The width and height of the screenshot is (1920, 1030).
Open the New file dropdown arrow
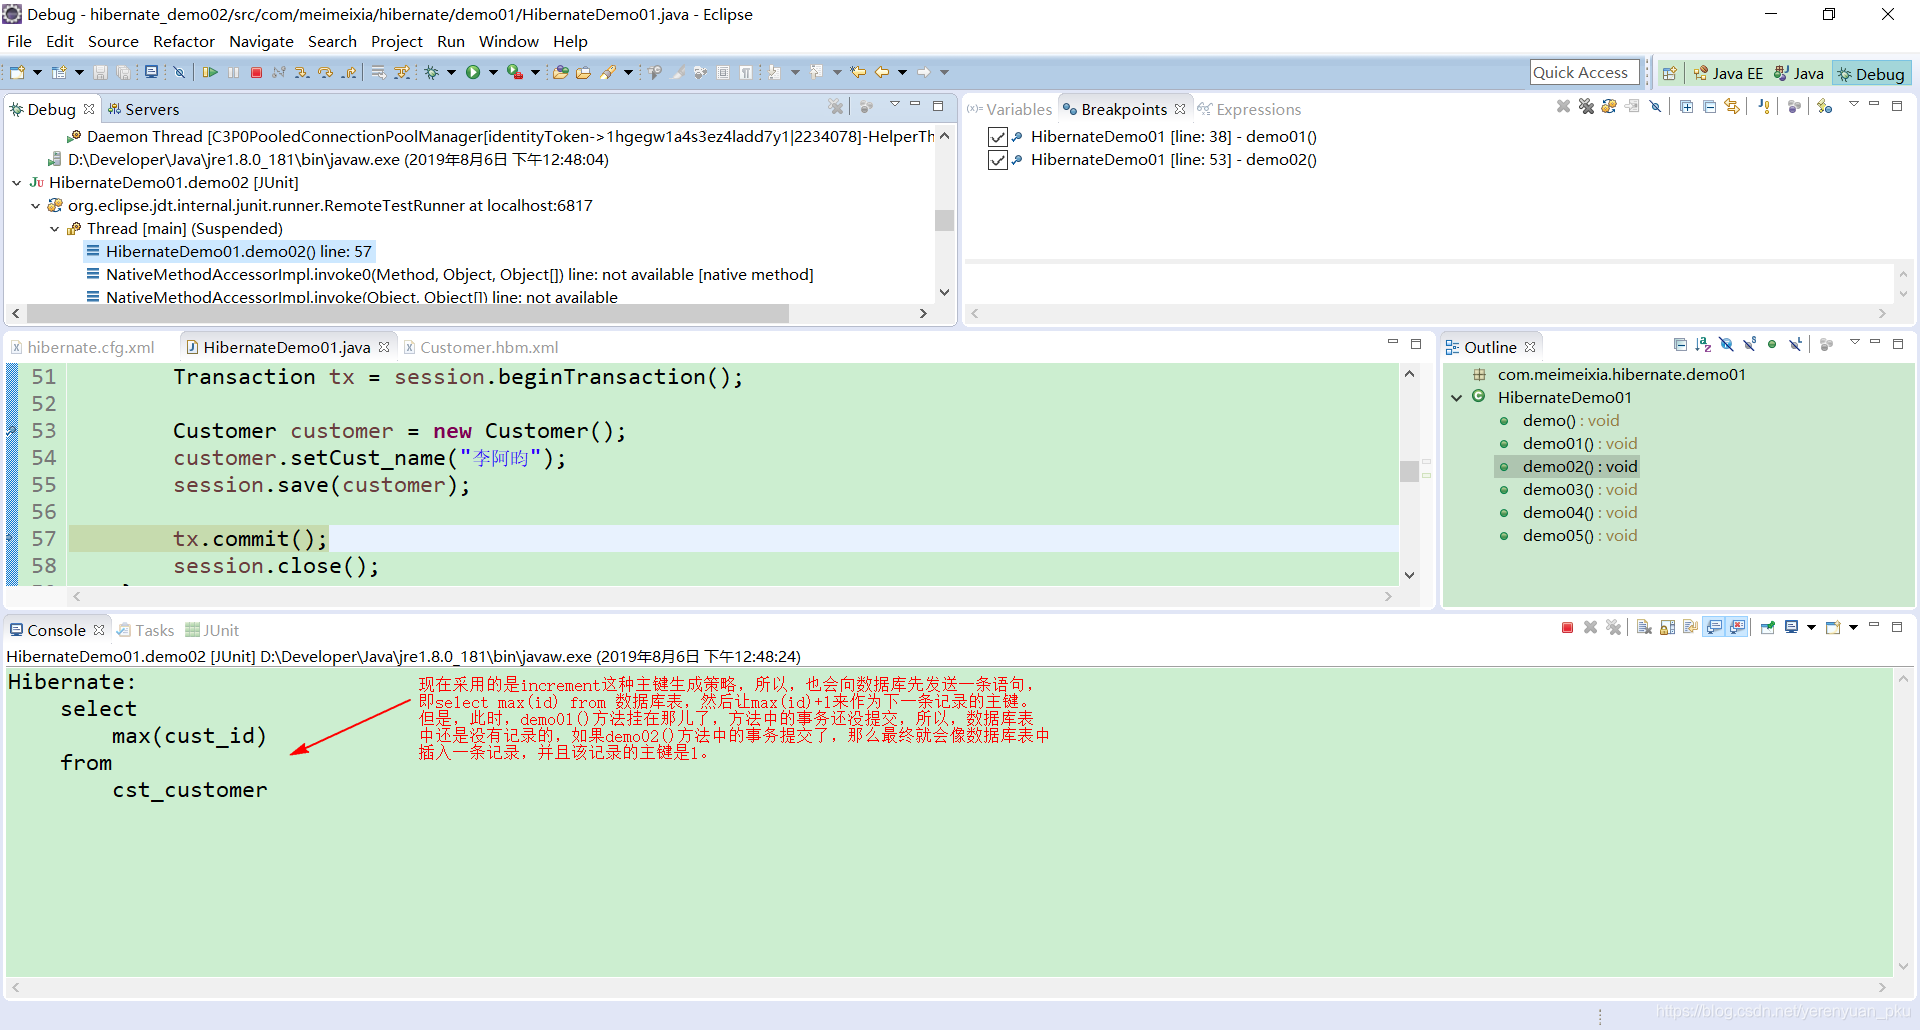tap(37, 72)
